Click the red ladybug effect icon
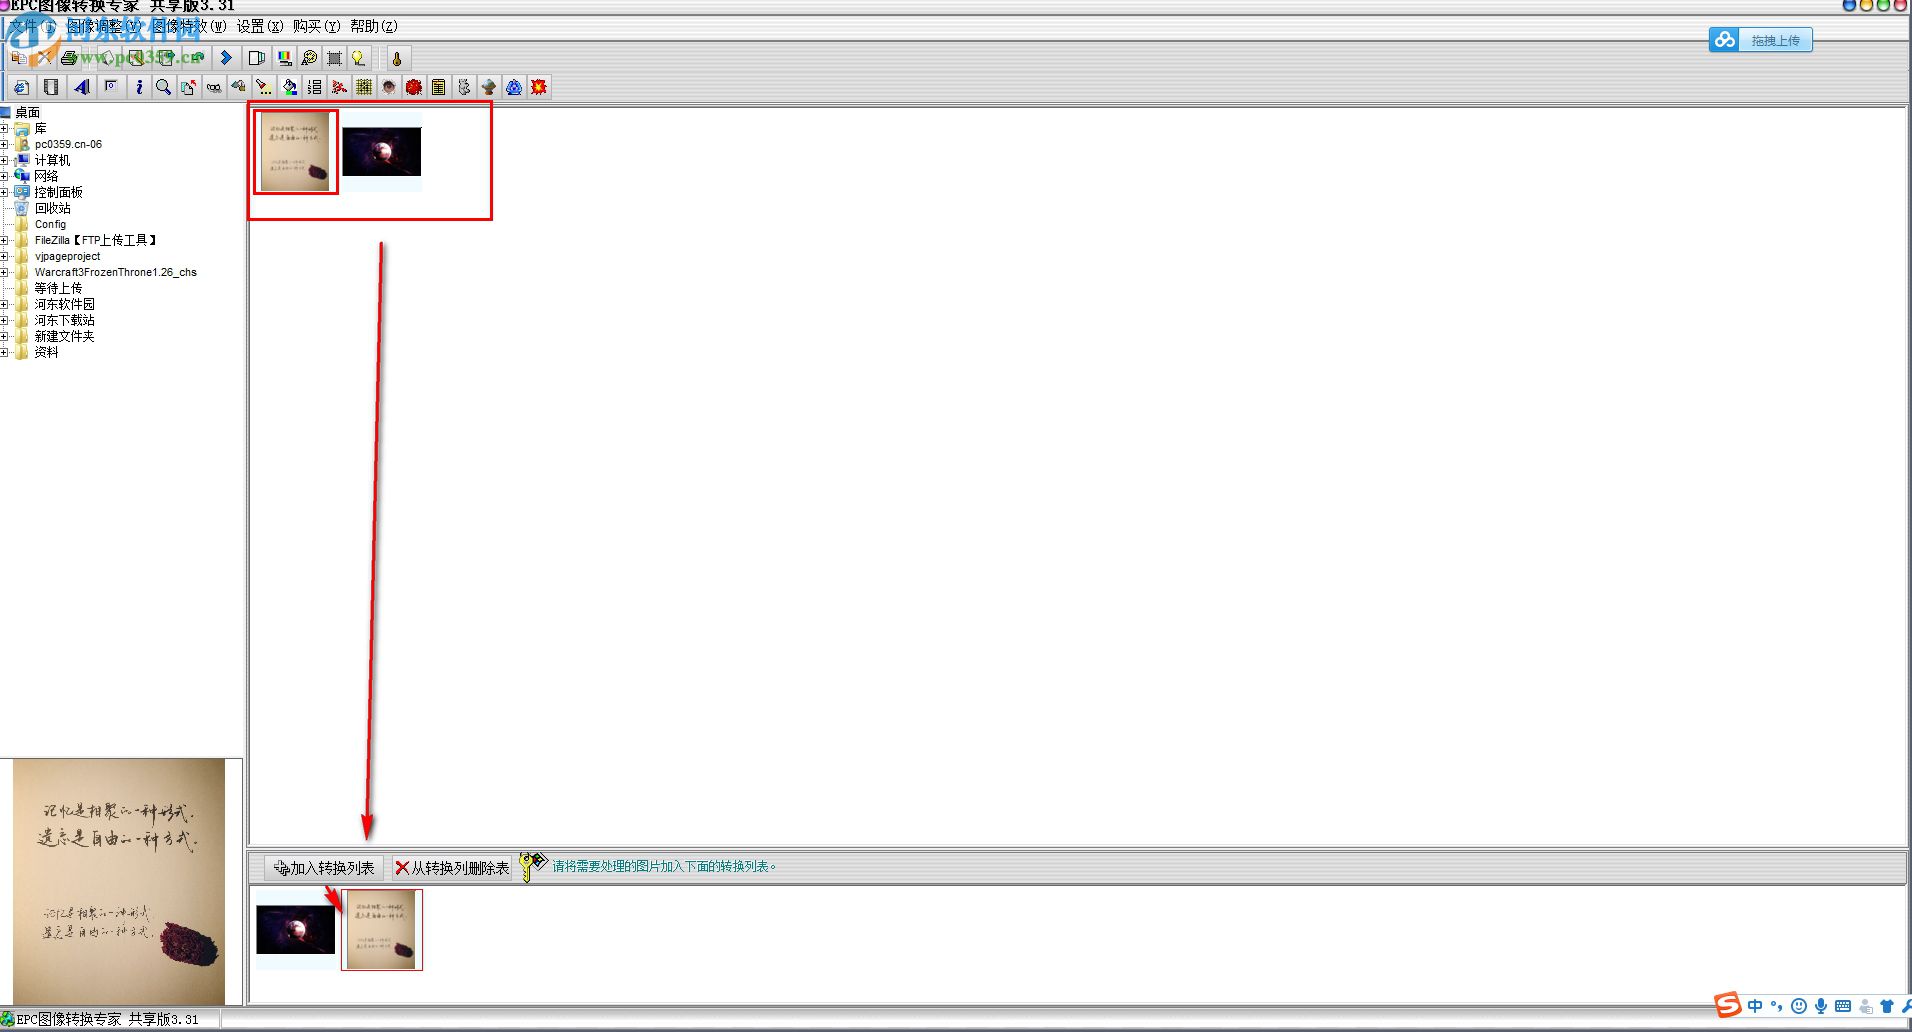Image resolution: width=1912 pixels, height=1032 pixels. [x=414, y=87]
